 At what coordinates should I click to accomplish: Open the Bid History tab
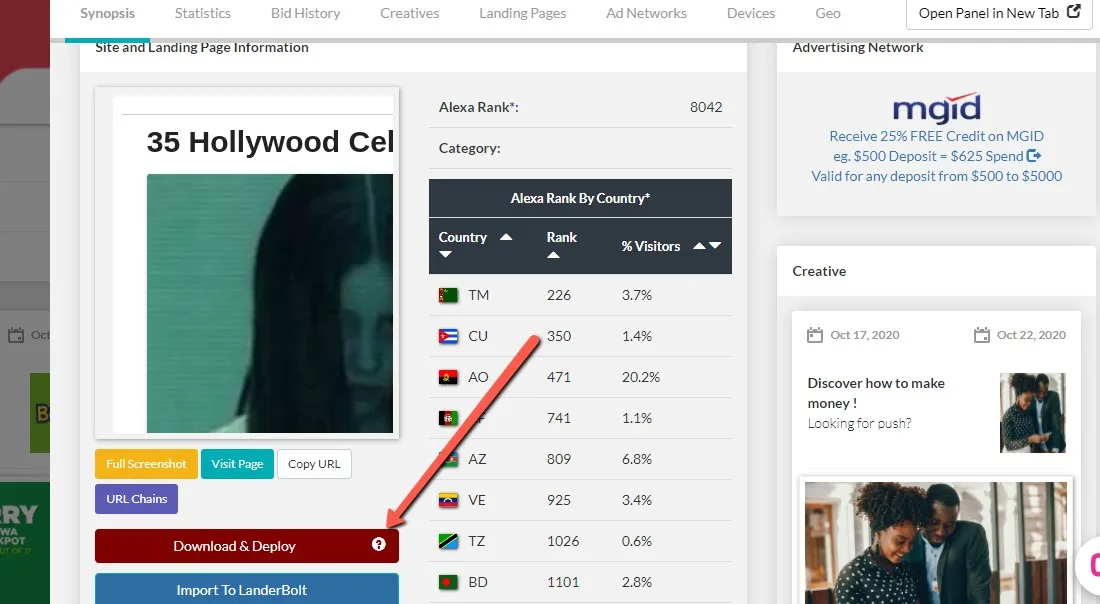[305, 13]
